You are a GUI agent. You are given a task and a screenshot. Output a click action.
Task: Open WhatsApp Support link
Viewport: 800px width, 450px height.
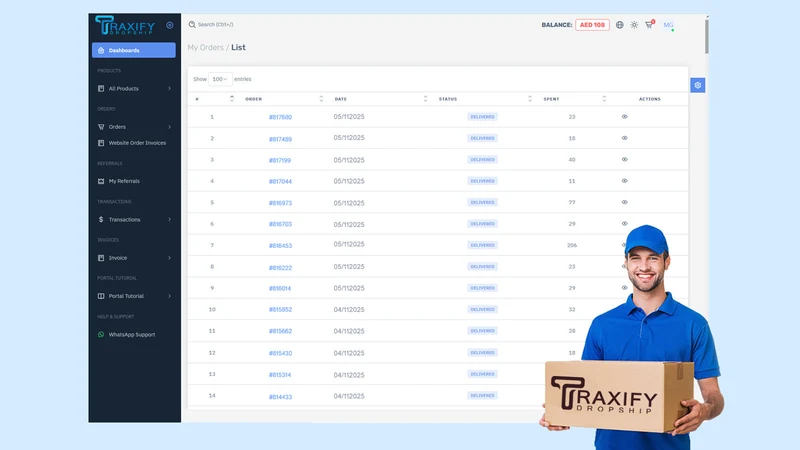pos(132,335)
